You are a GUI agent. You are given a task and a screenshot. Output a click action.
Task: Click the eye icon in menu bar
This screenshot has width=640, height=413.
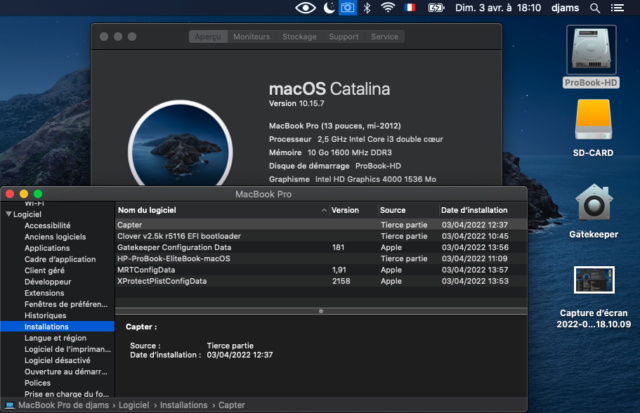click(305, 8)
